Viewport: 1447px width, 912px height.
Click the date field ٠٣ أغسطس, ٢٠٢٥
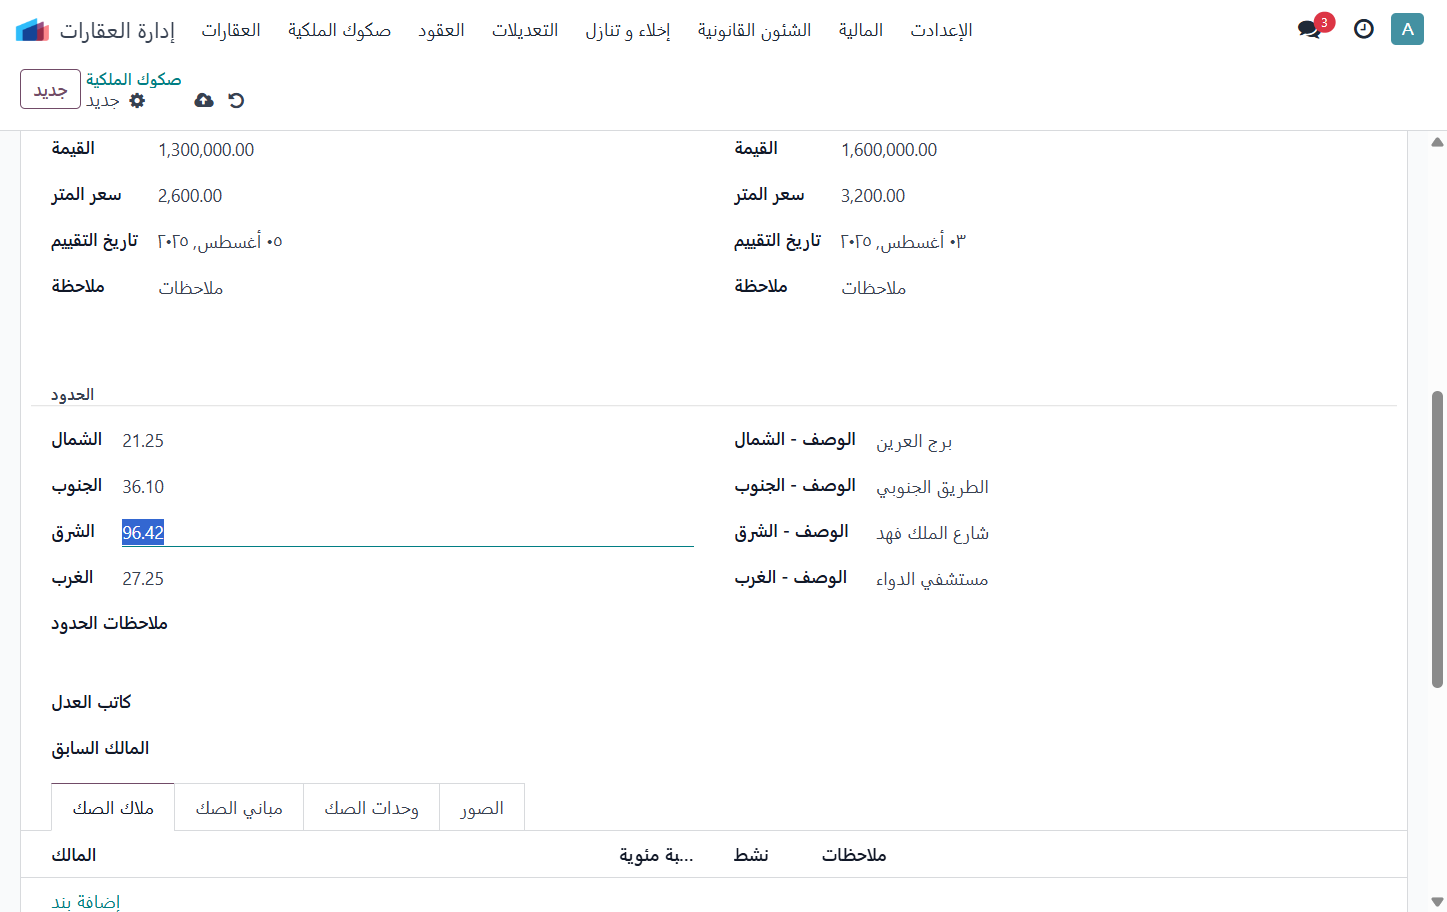(903, 242)
